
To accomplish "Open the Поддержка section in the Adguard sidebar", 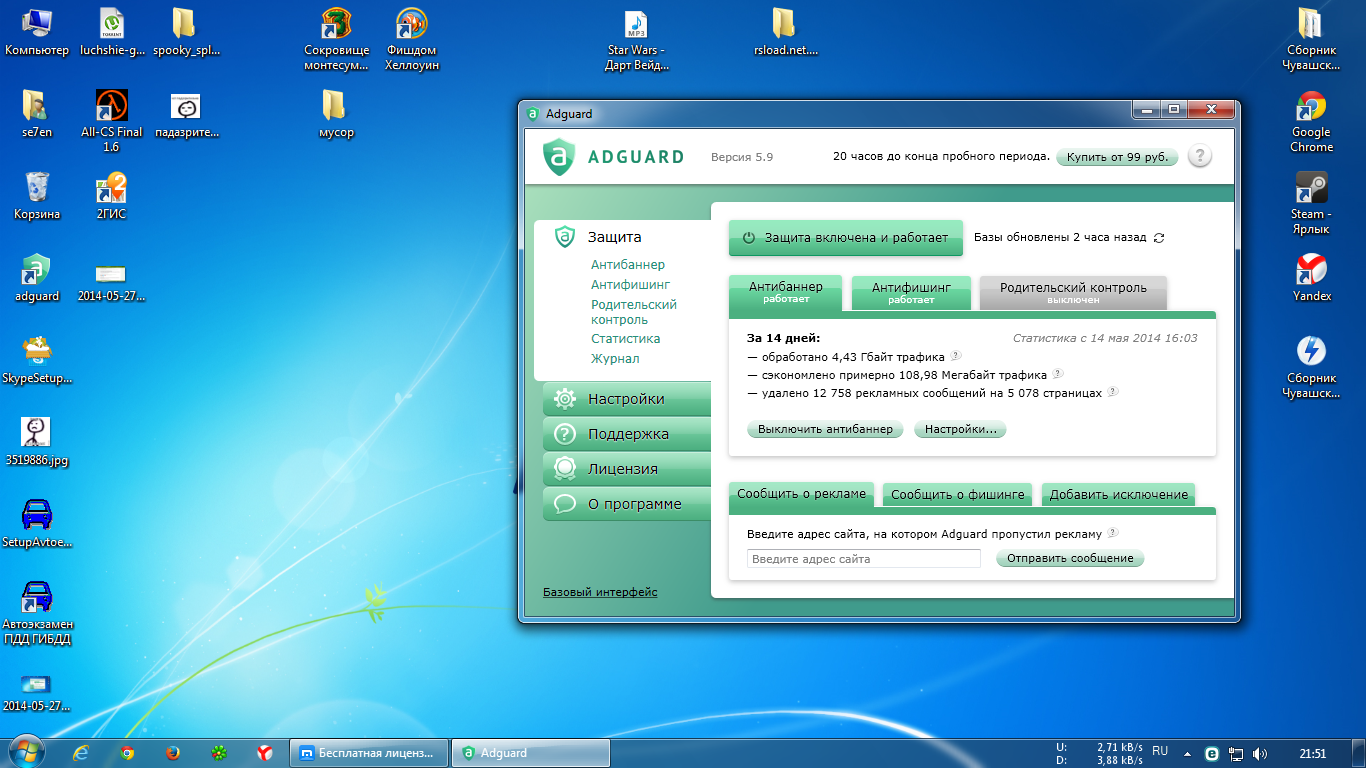I will coord(627,434).
